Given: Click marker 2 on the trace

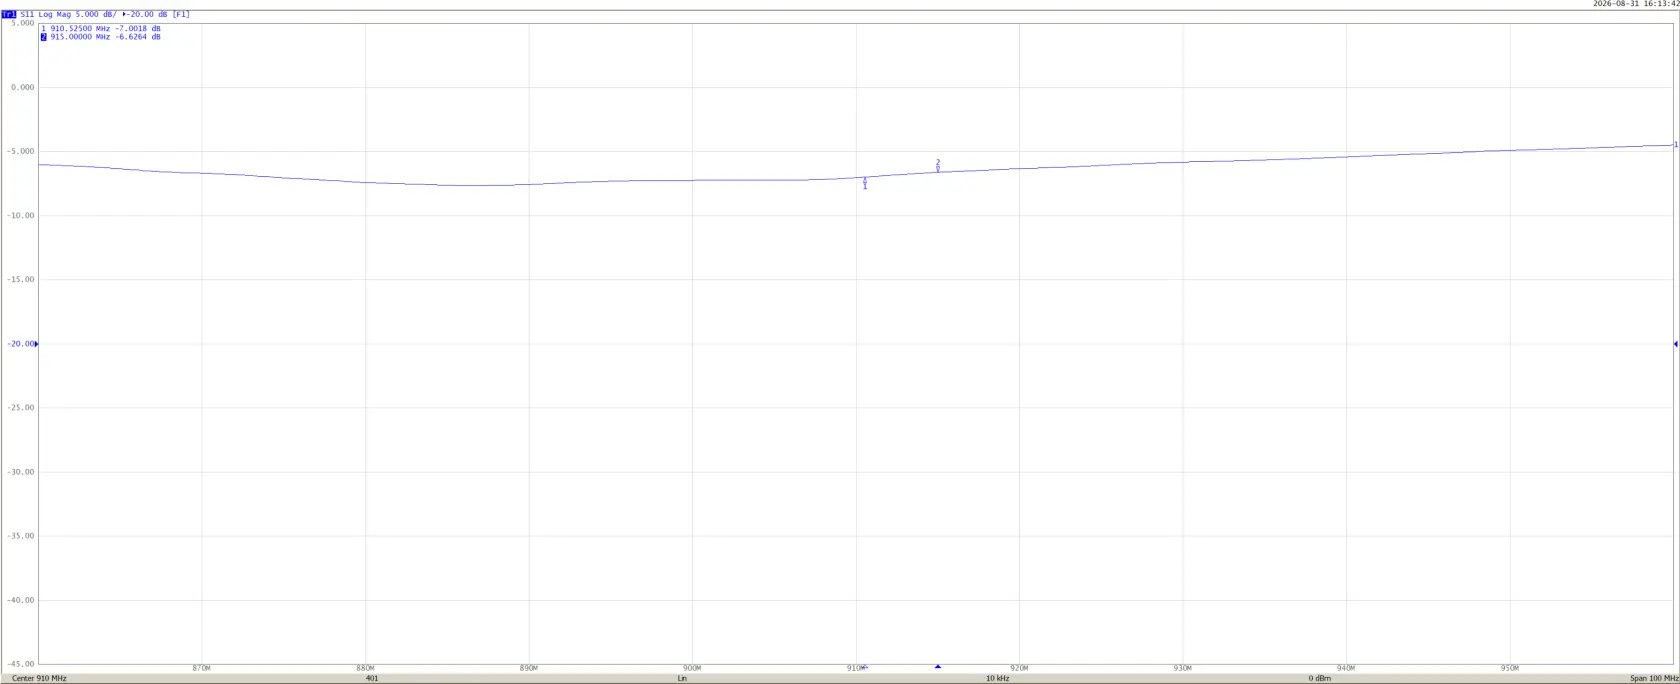Looking at the screenshot, I should pyautogui.click(x=938, y=165).
